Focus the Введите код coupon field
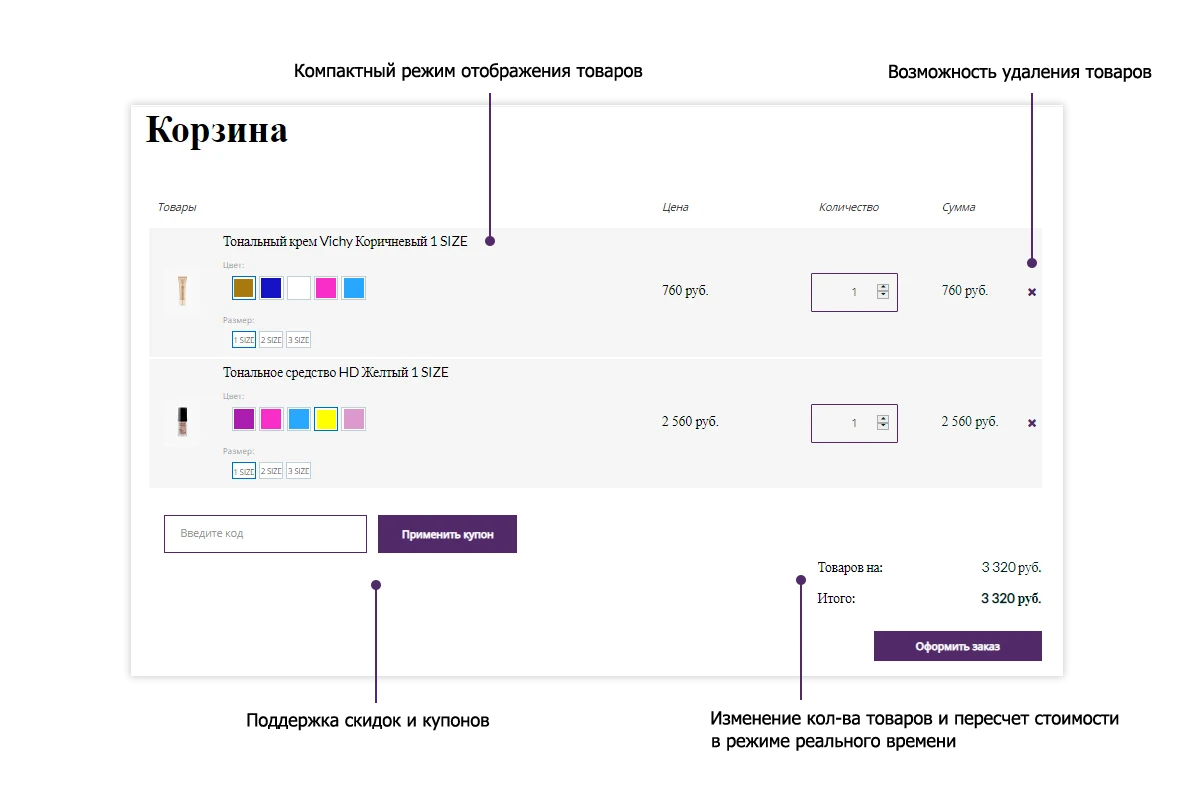The image size is (1200, 800). [x=266, y=534]
